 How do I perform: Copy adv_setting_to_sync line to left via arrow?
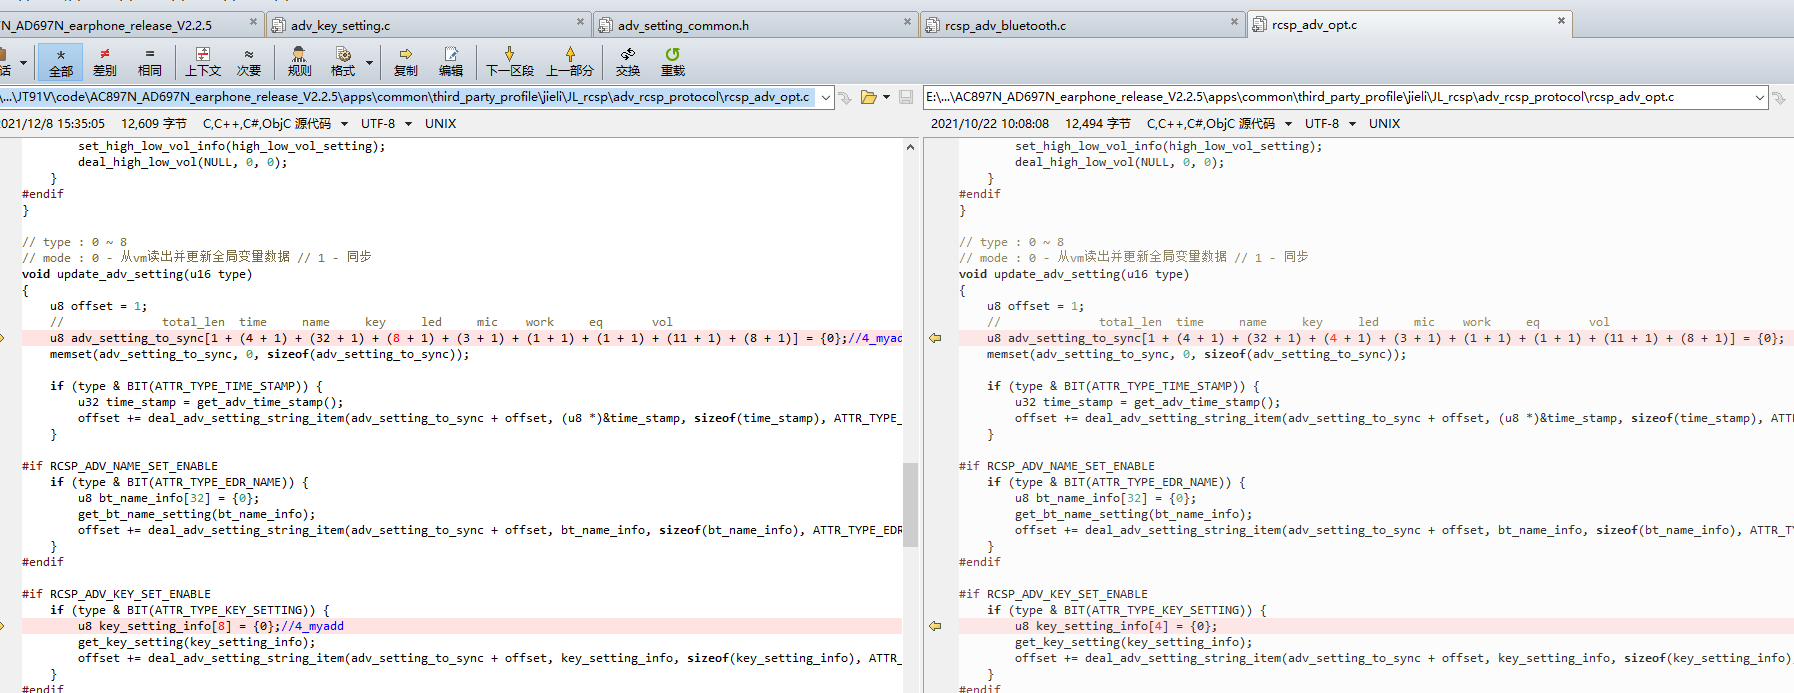935,338
